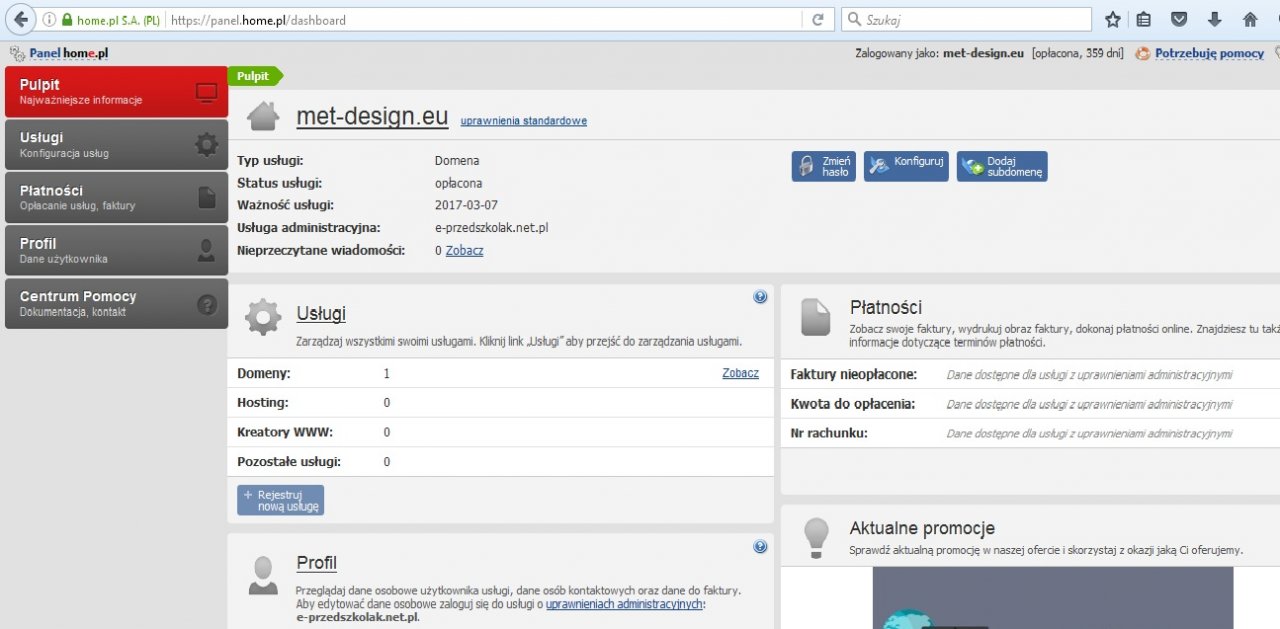Bookmark this page with the star icon
The image size is (1280, 629).
pyautogui.click(x=1113, y=20)
